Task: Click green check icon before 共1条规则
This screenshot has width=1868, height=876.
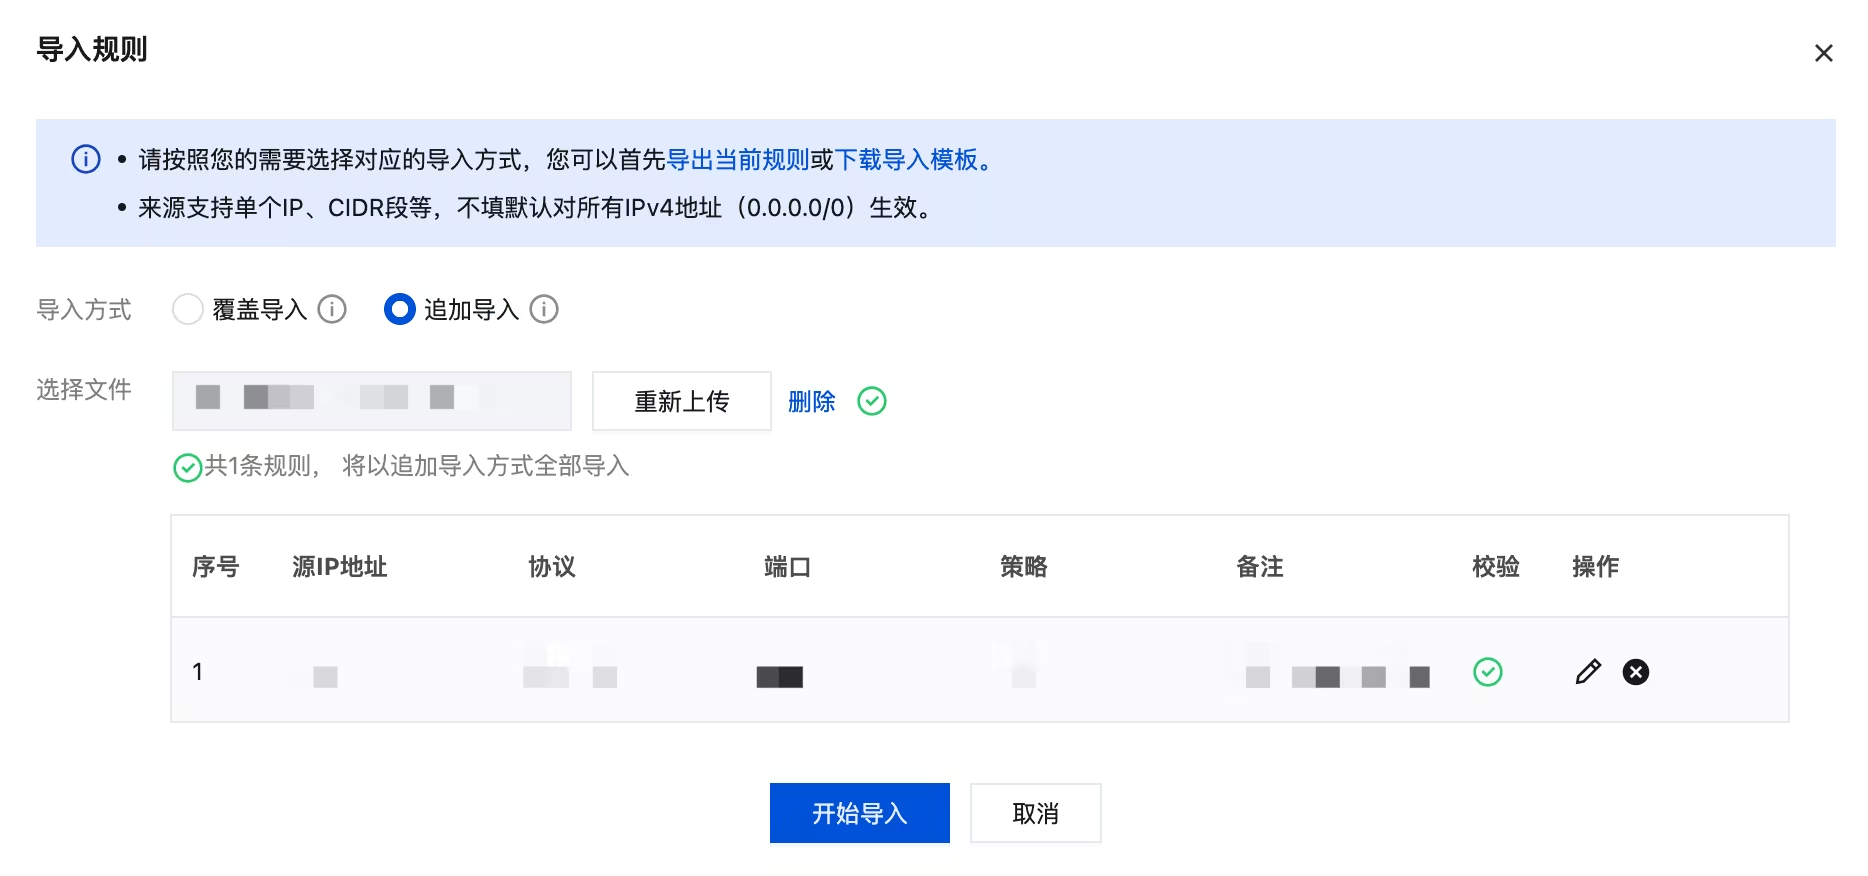Action: click(188, 467)
